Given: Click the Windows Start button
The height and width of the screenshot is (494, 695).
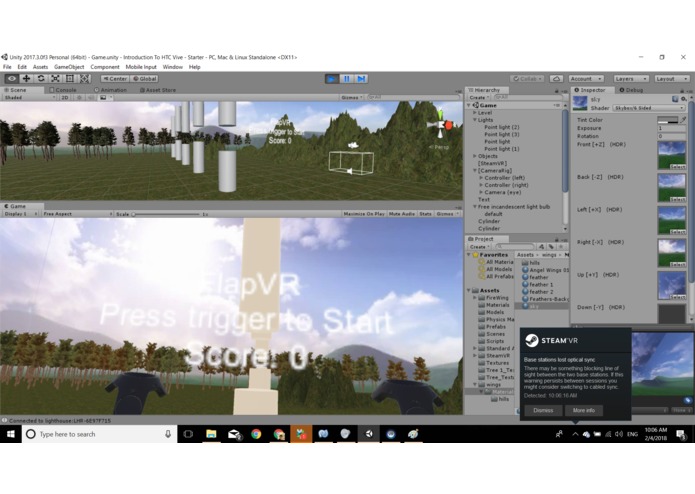Looking at the screenshot, I should (11, 434).
